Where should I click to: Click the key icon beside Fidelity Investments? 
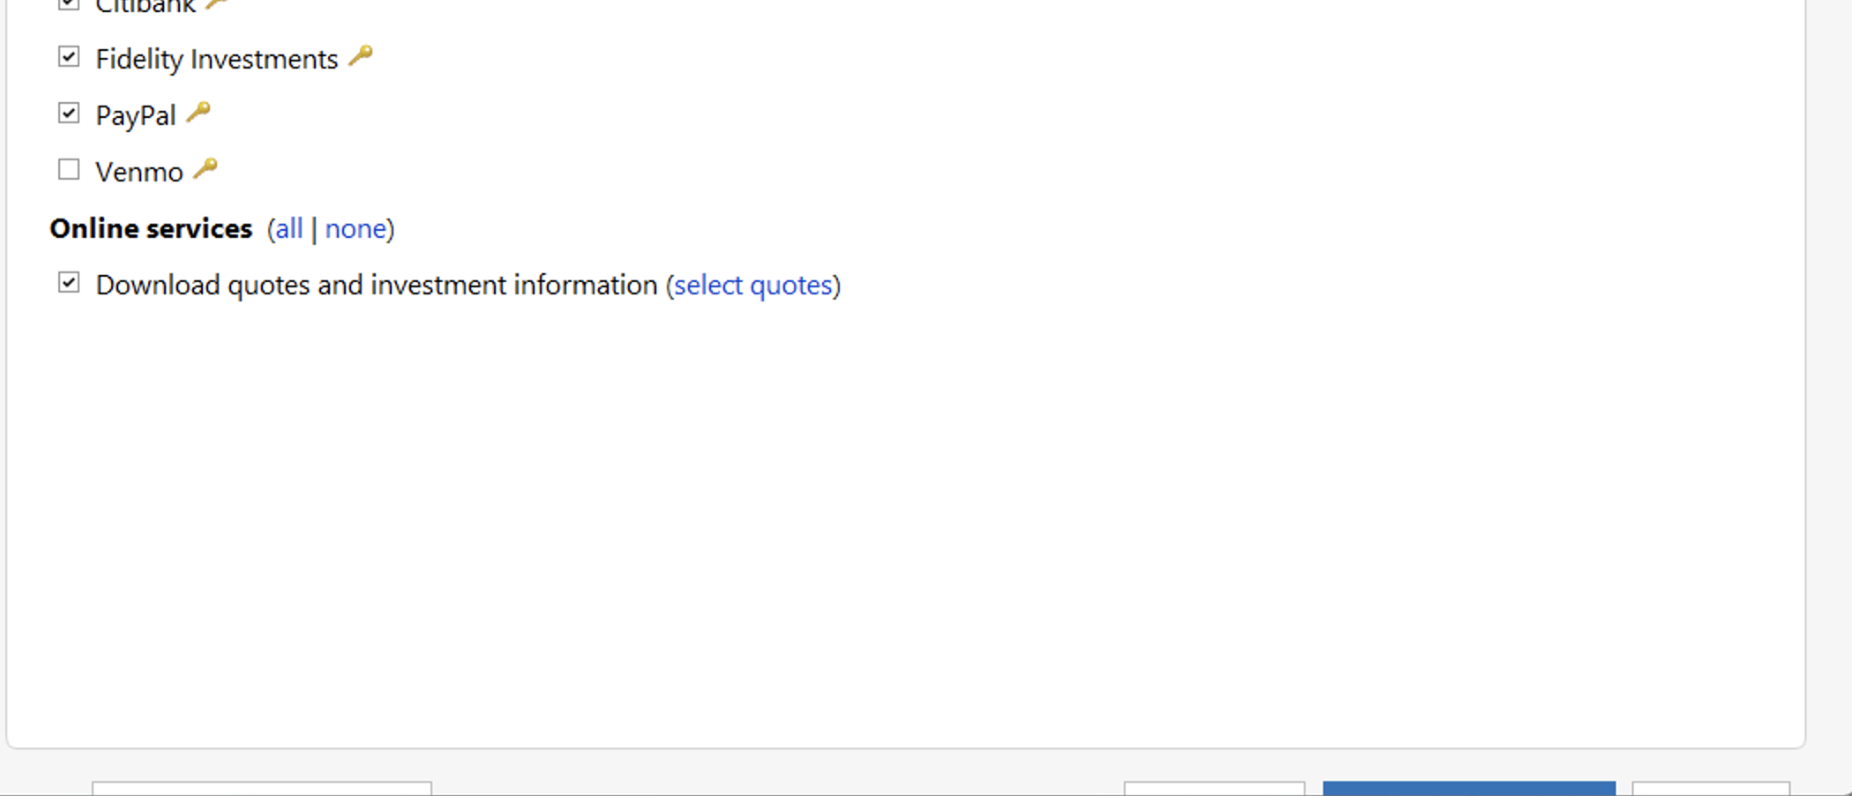coord(361,56)
